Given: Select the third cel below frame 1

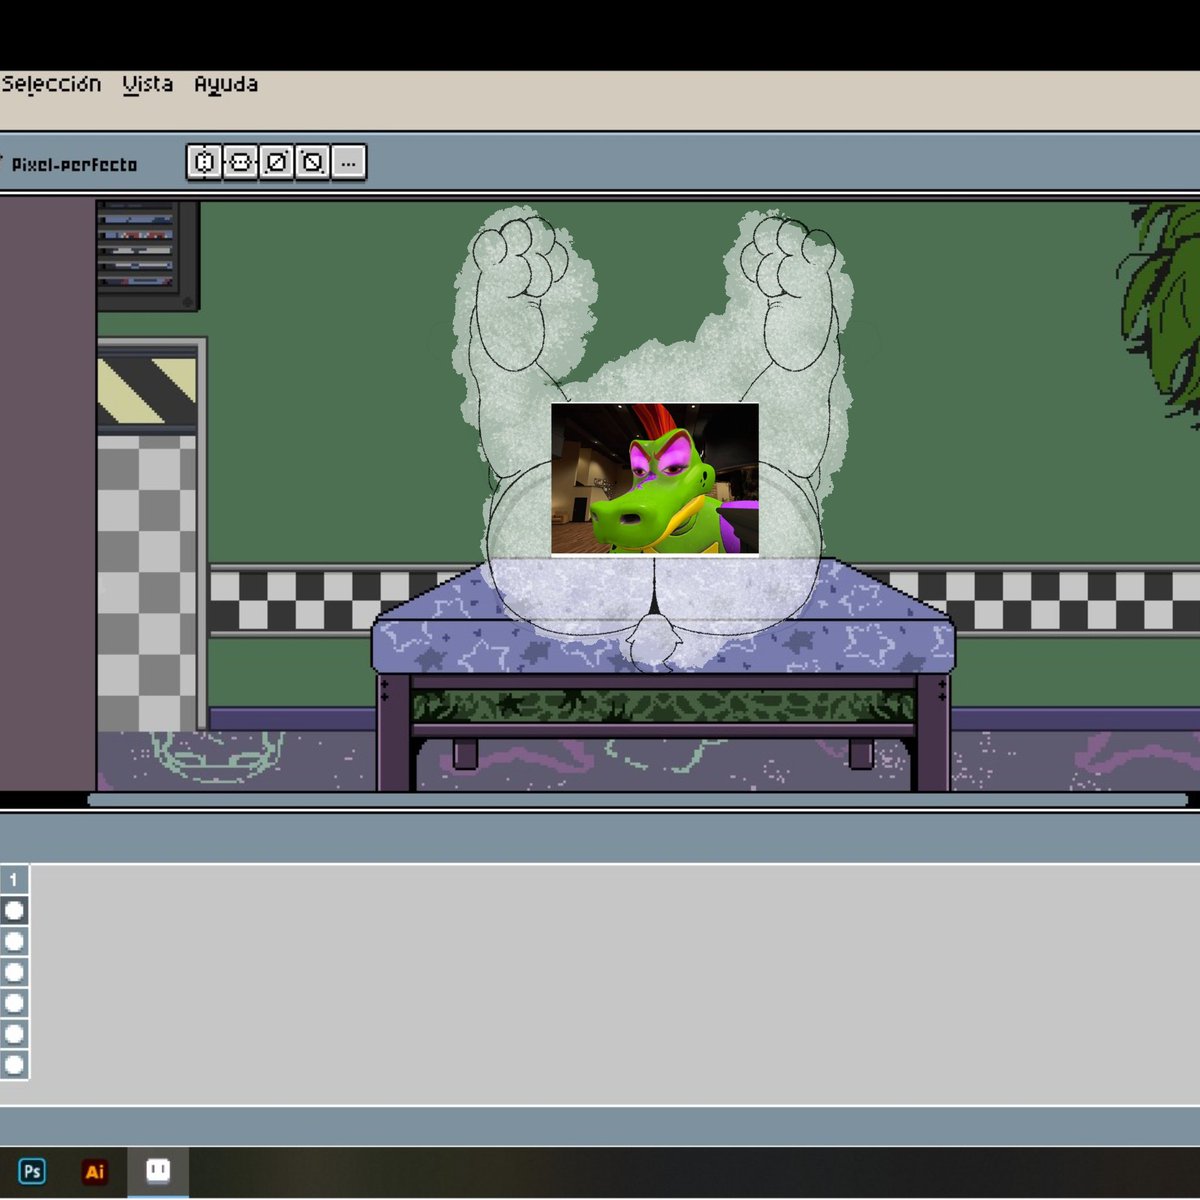Looking at the screenshot, I should coord(14,972).
